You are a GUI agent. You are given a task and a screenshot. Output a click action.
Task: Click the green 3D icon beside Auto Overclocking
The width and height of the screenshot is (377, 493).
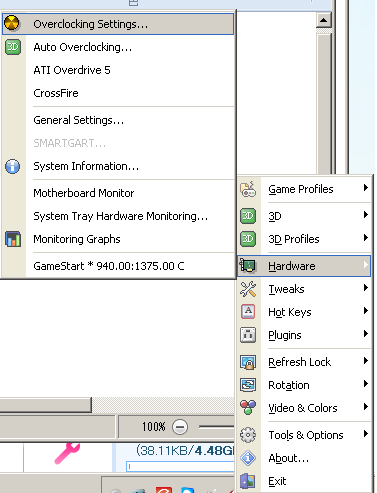13,47
